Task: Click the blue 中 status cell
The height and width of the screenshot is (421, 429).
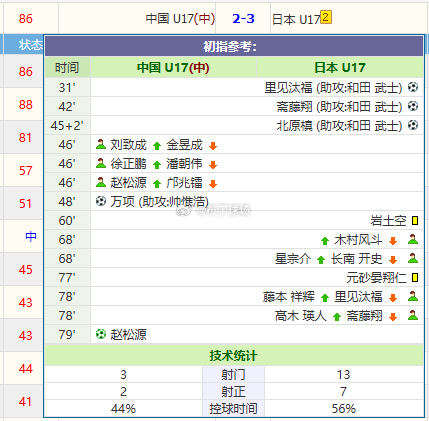Action: coord(31,236)
